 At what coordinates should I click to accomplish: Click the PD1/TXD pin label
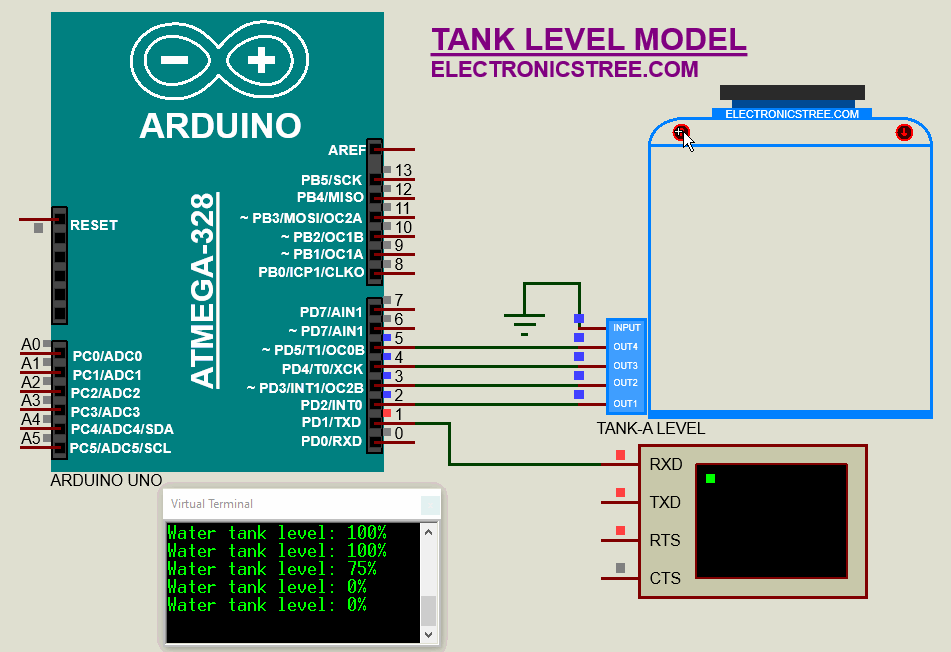[x=331, y=422]
